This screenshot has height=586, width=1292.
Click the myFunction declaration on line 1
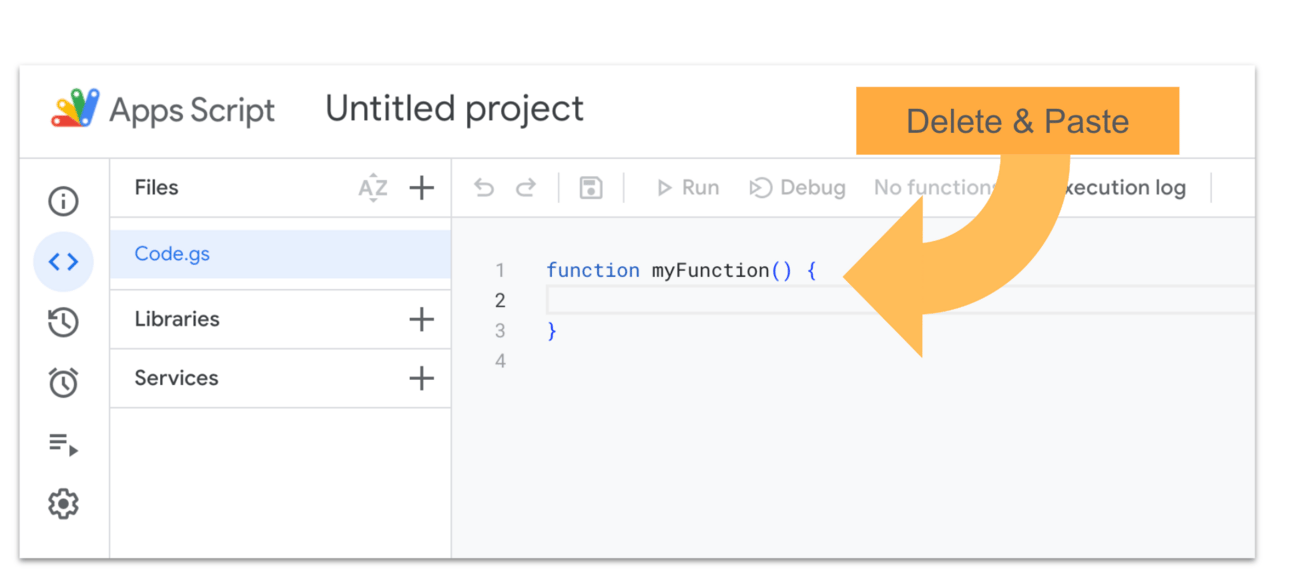click(x=710, y=271)
